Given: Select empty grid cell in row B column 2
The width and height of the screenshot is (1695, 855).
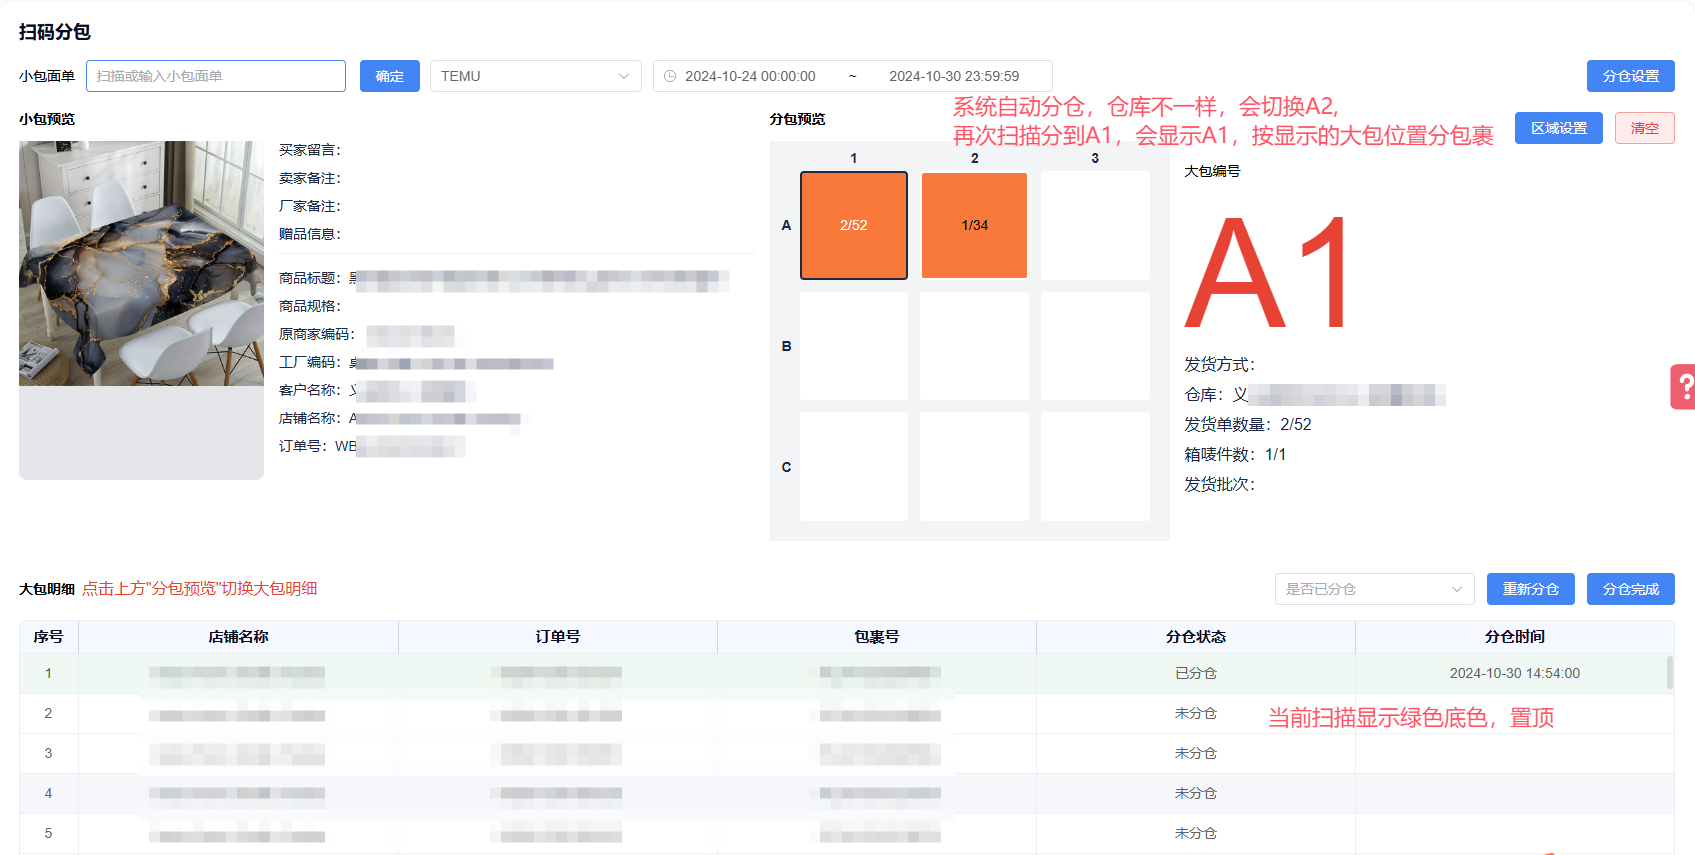Looking at the screenshot, I should [974, 346].
